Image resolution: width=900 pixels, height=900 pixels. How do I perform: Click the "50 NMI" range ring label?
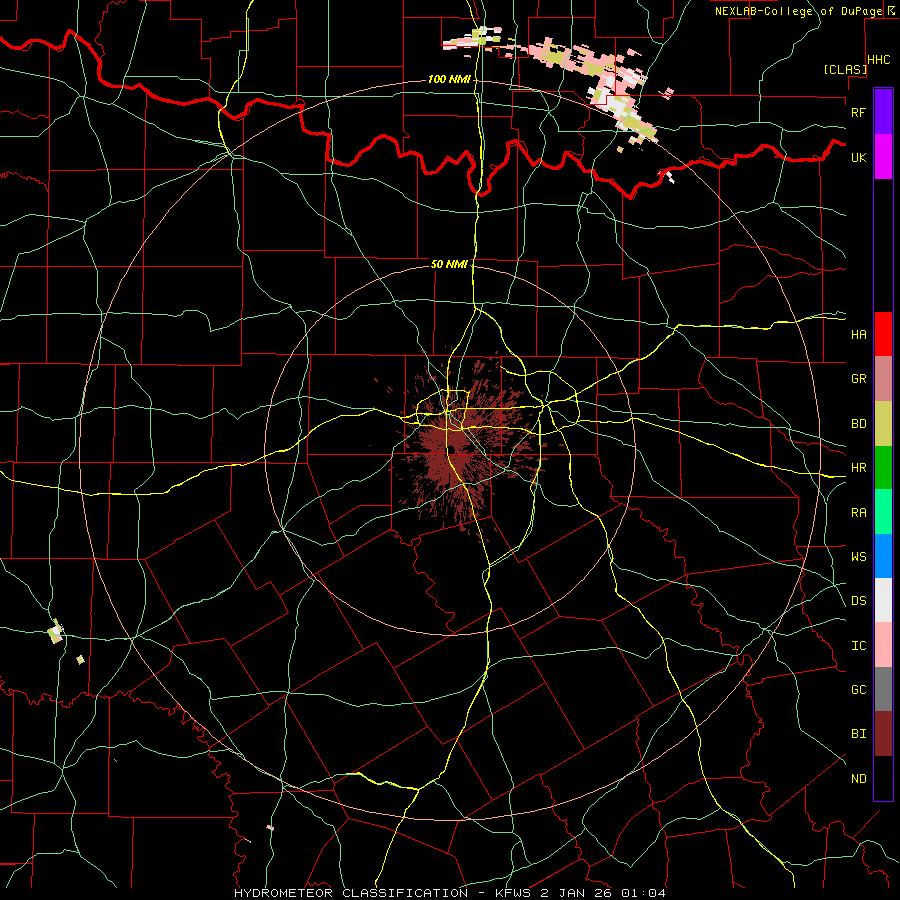(x=449, y=264)
